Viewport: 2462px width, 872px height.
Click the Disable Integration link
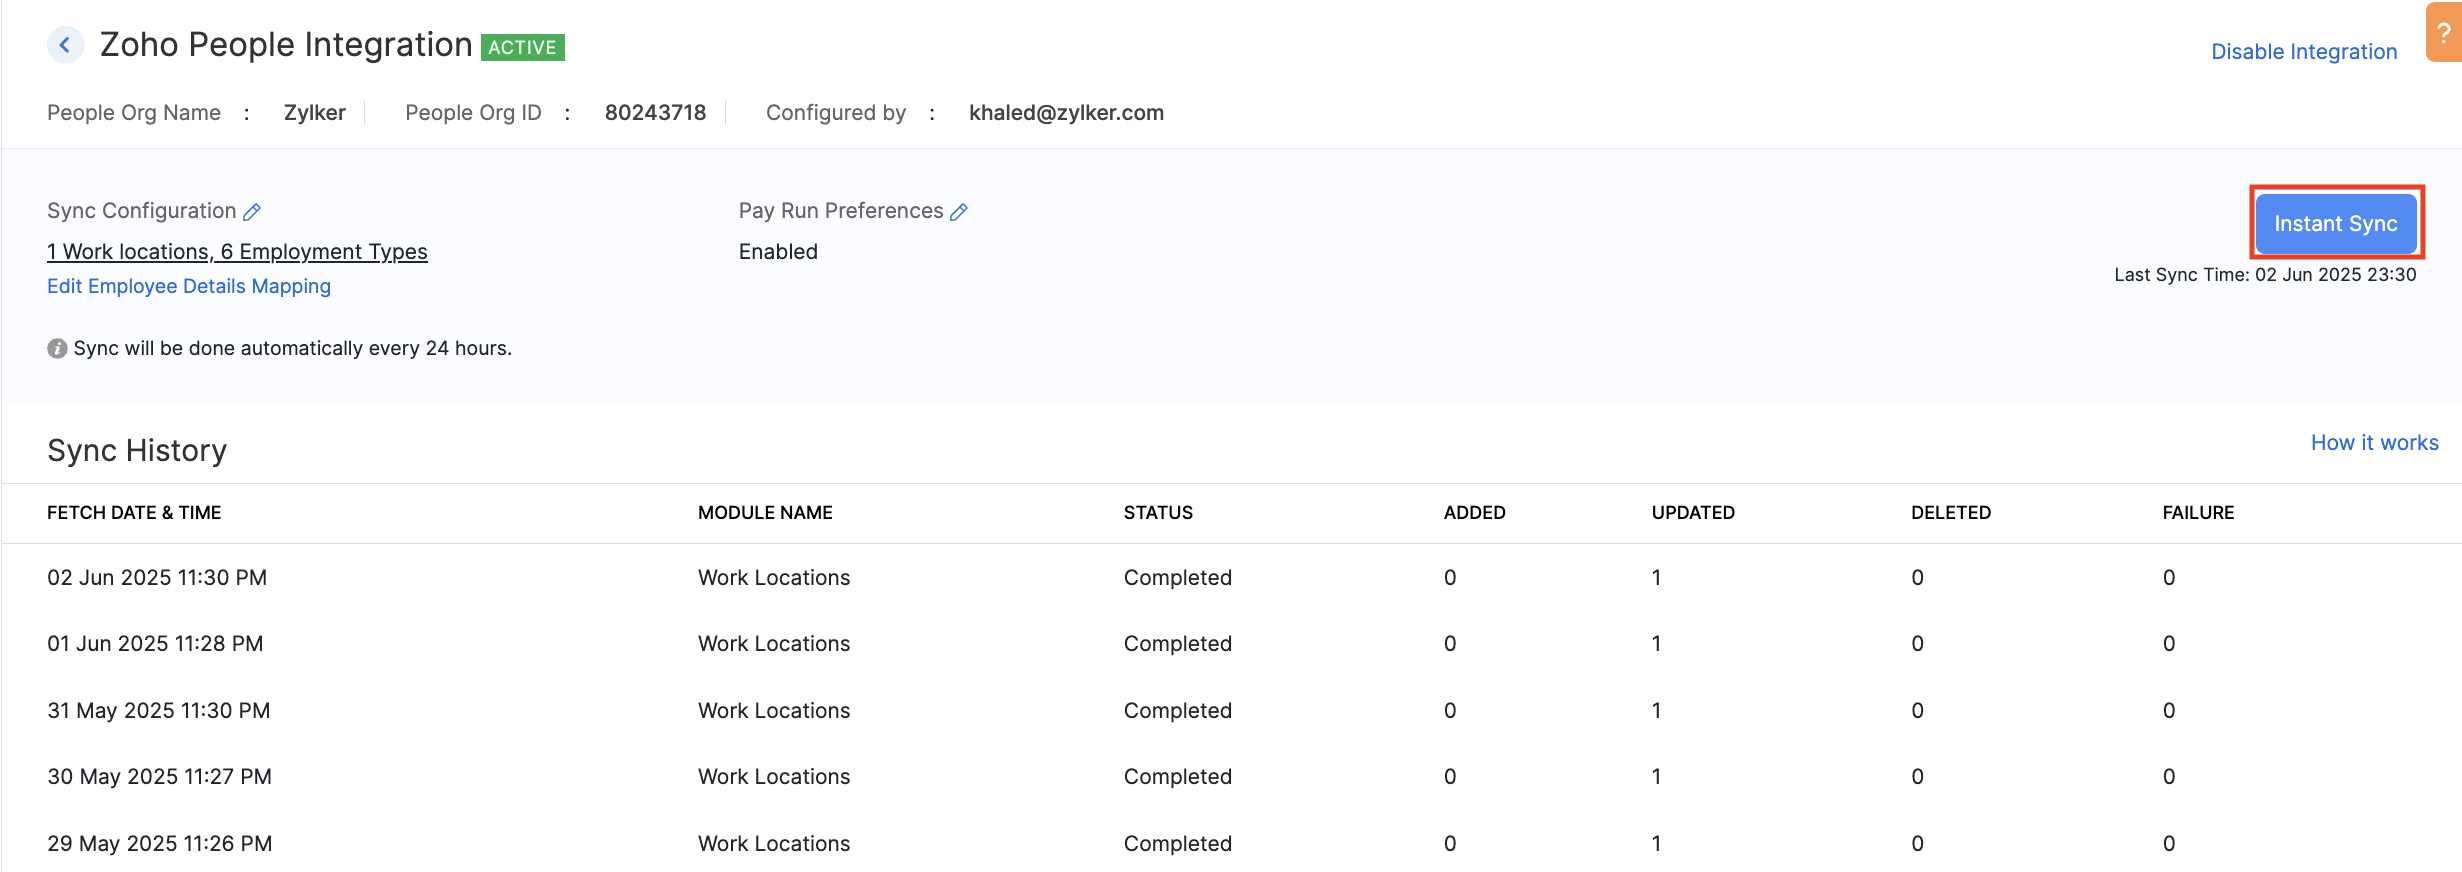[x=2303, y=52]
